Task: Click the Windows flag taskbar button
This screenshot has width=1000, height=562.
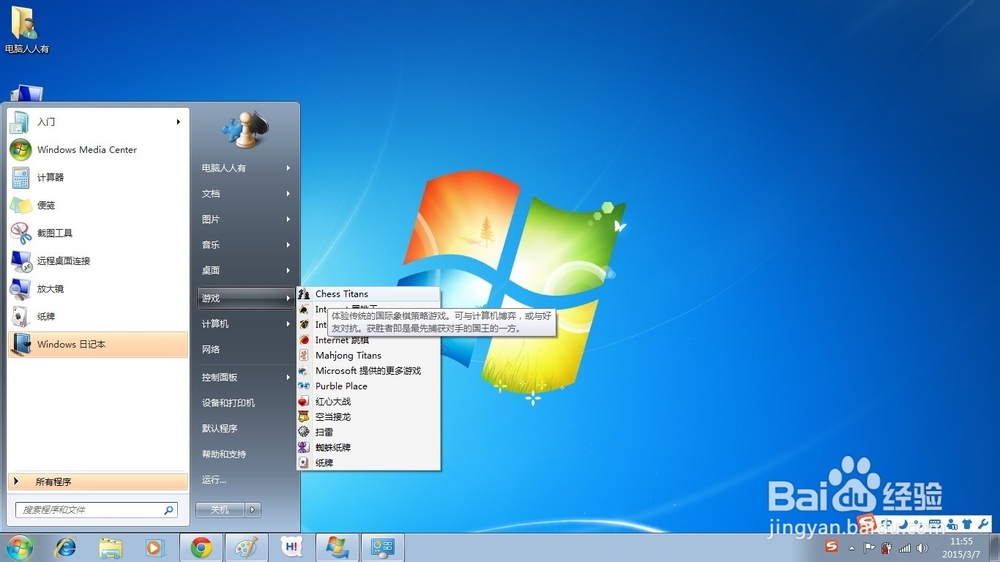Action: pos(337,548)
